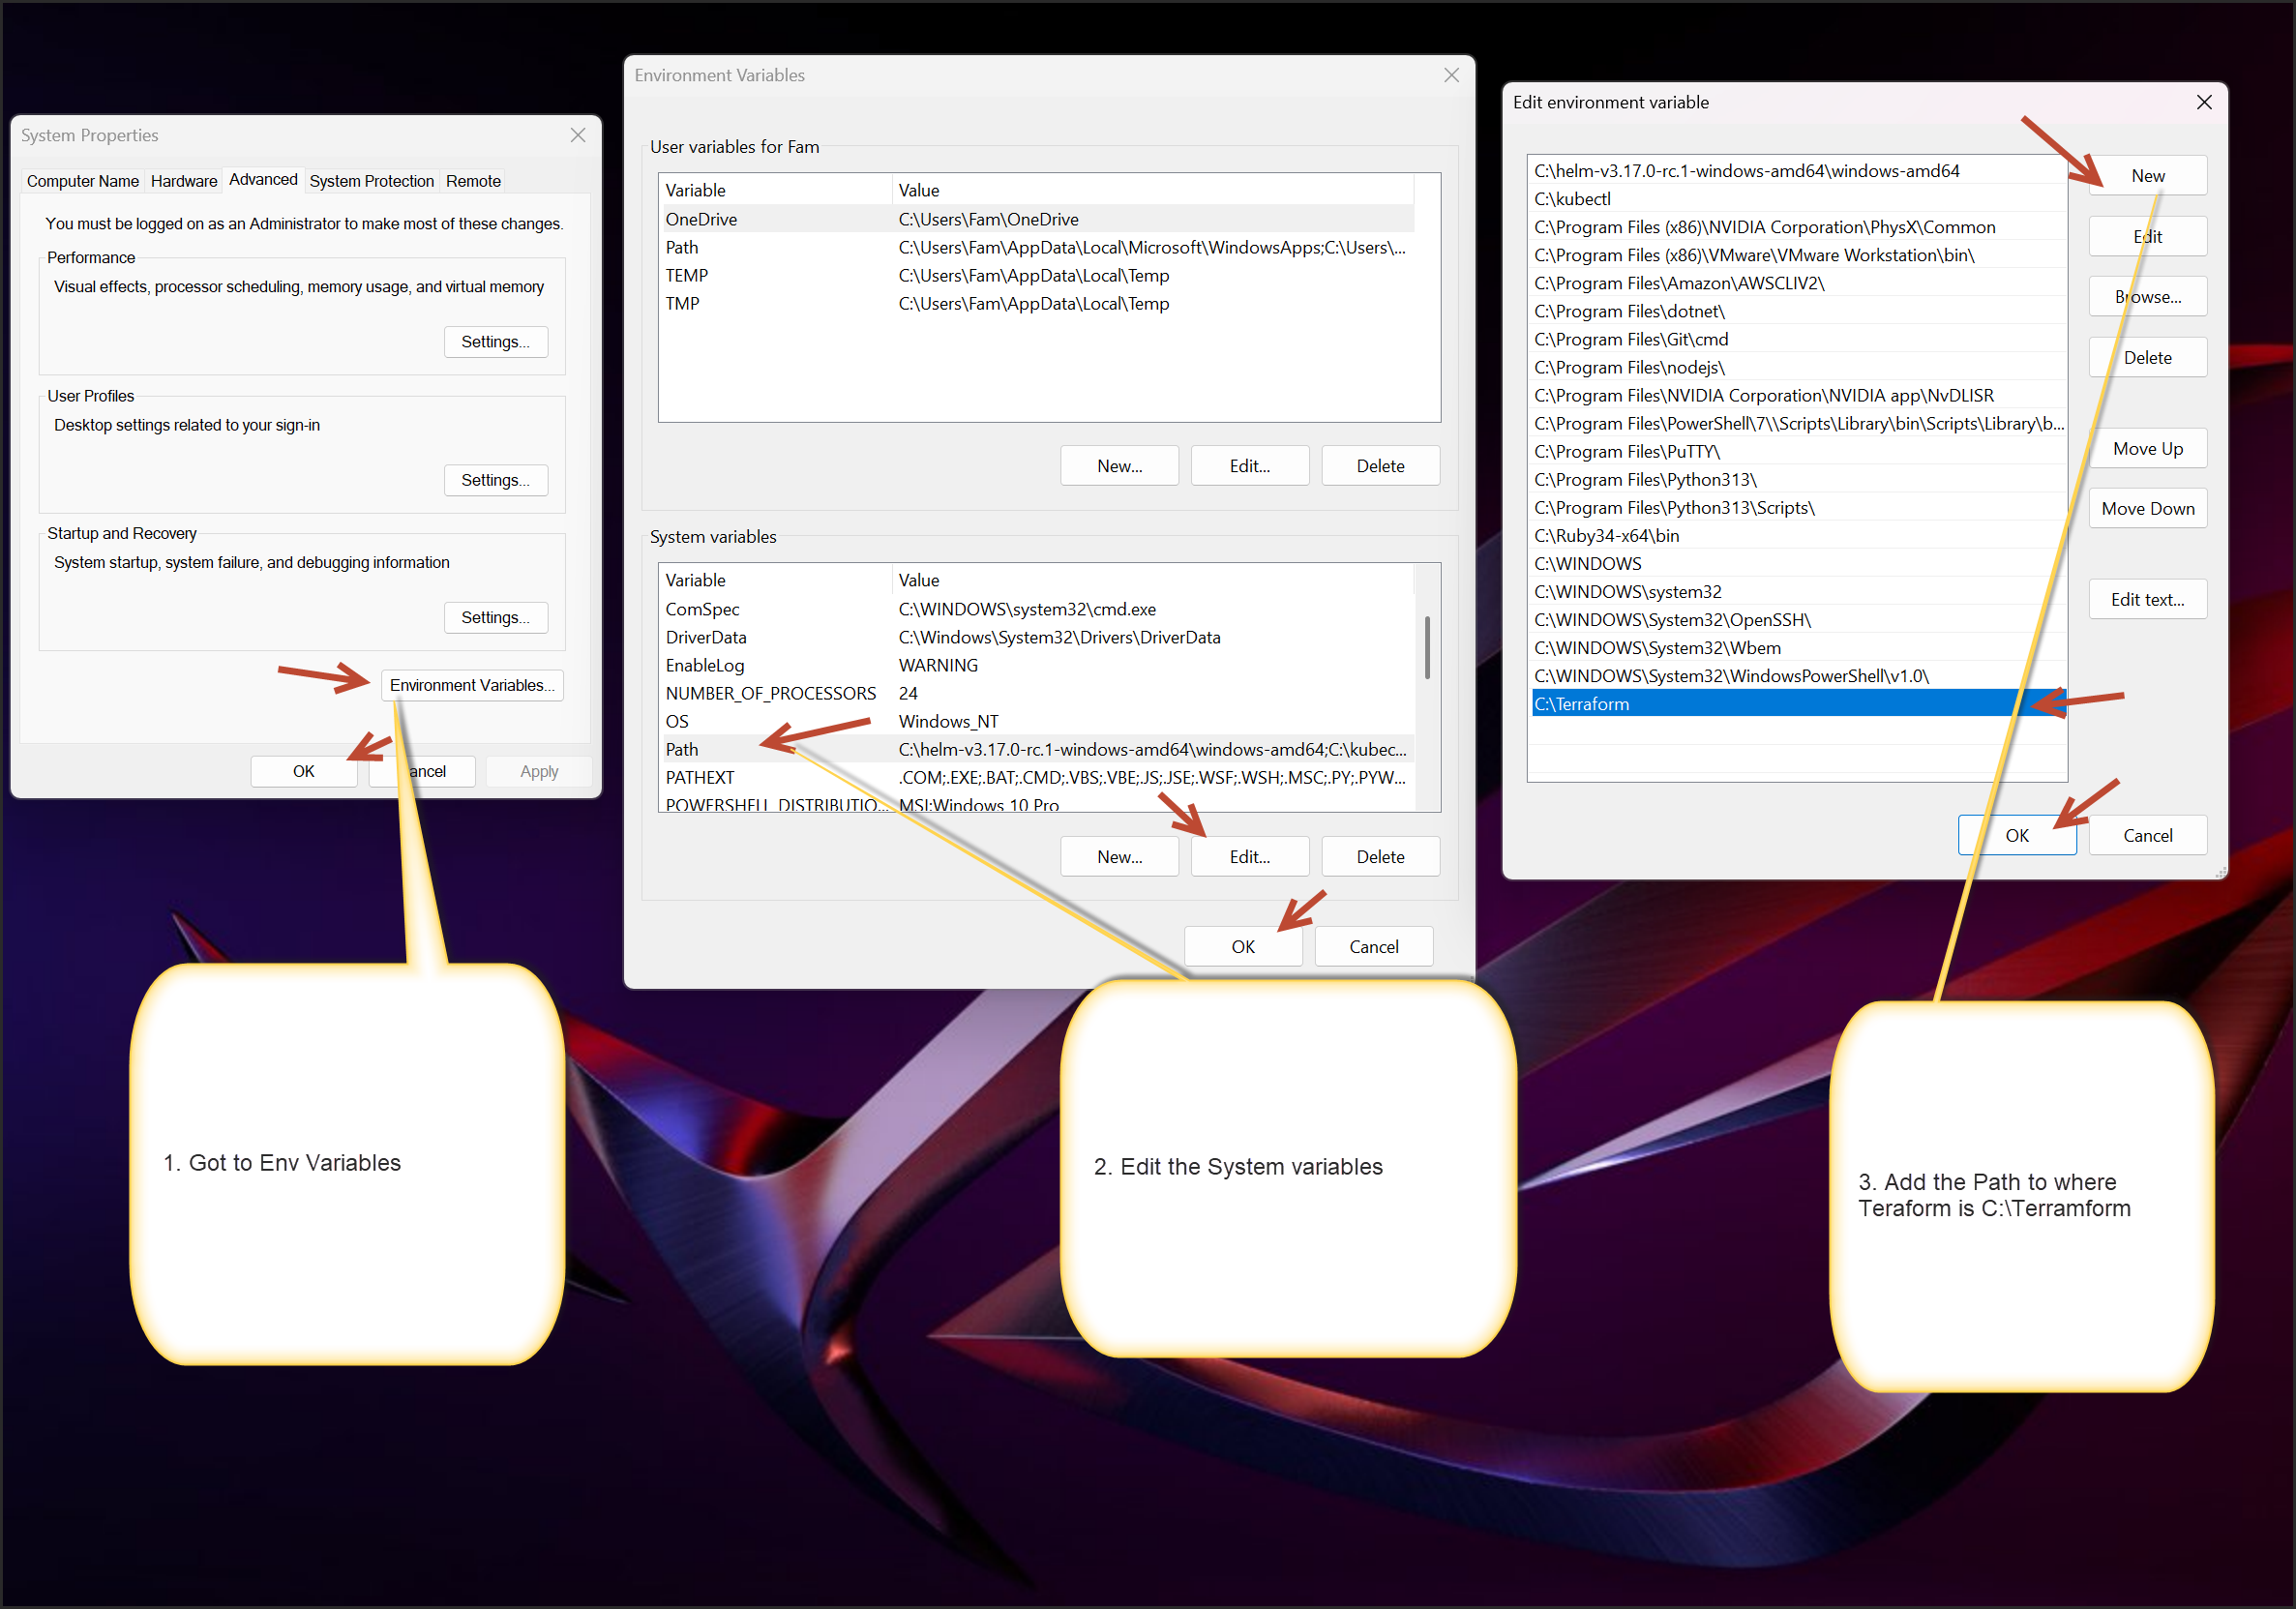The height and width of the screenshot is (1609, 2296).
Task: Select the Remote tab
Action: tap(472, 181)
